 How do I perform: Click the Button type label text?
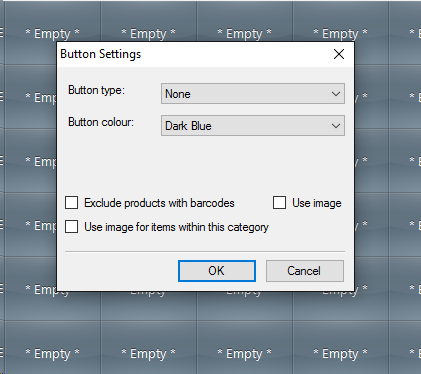(96, 90)
